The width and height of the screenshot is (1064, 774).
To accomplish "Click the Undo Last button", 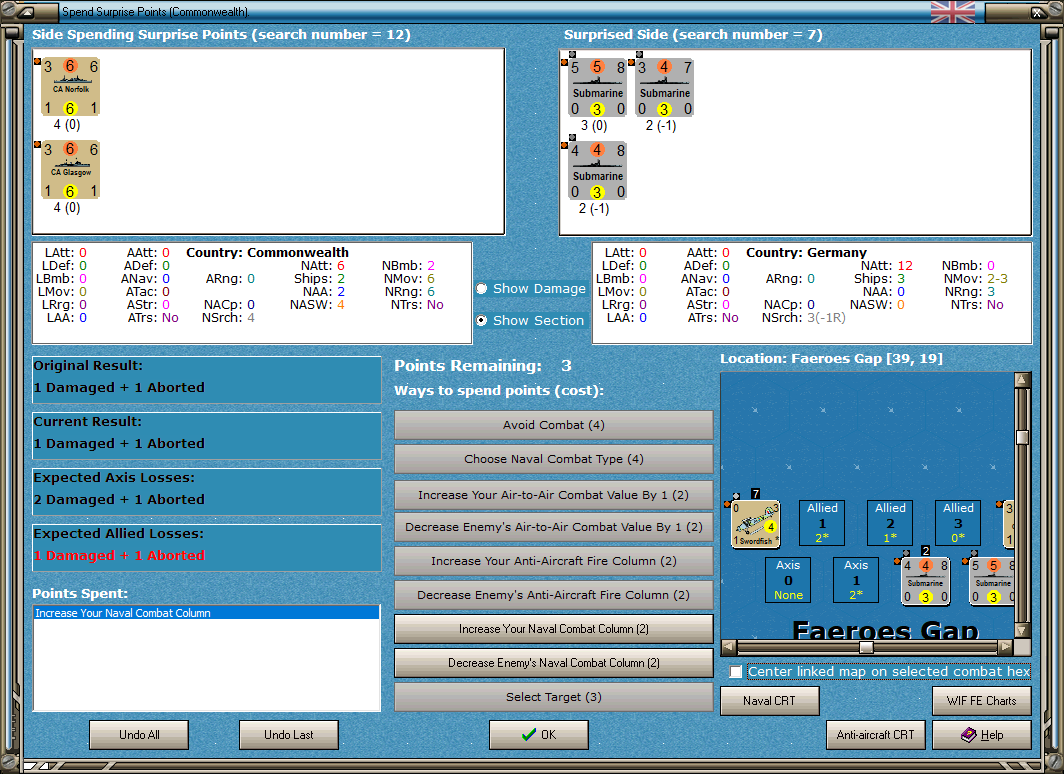I will pos(288,735).
